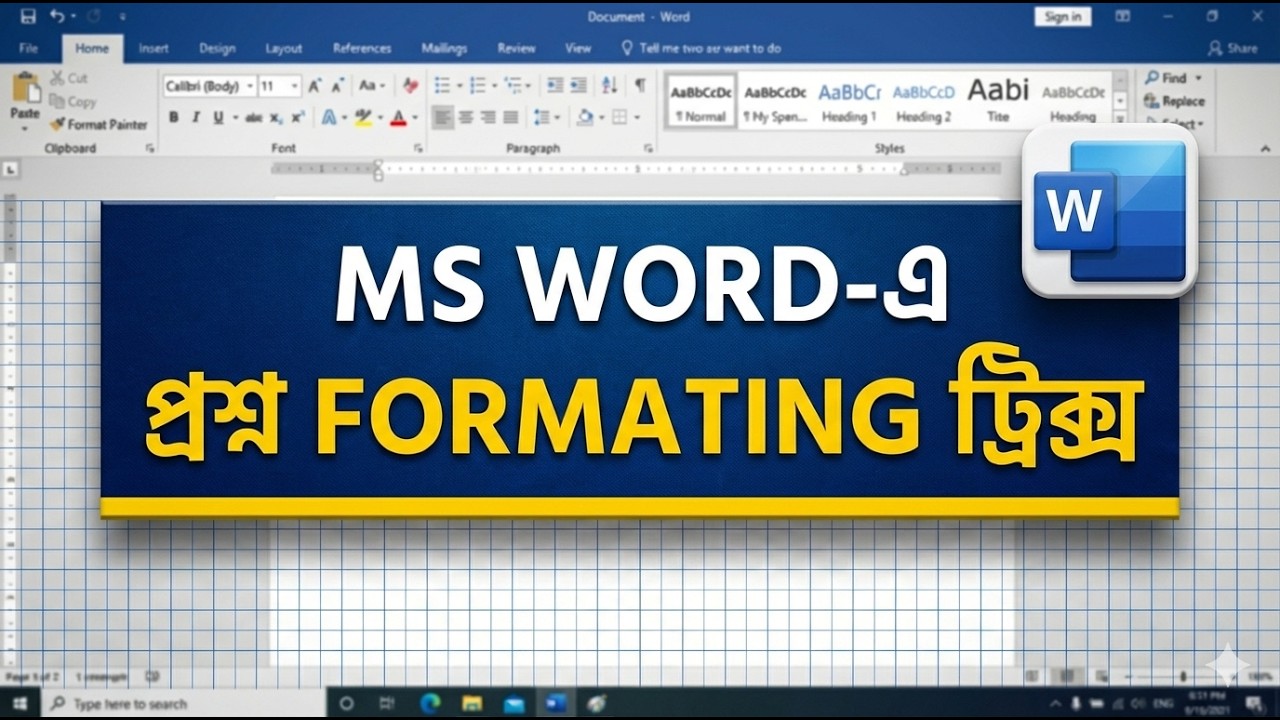
Task: Increase the font size with Grow Font
Action: (x=315, y=86)
